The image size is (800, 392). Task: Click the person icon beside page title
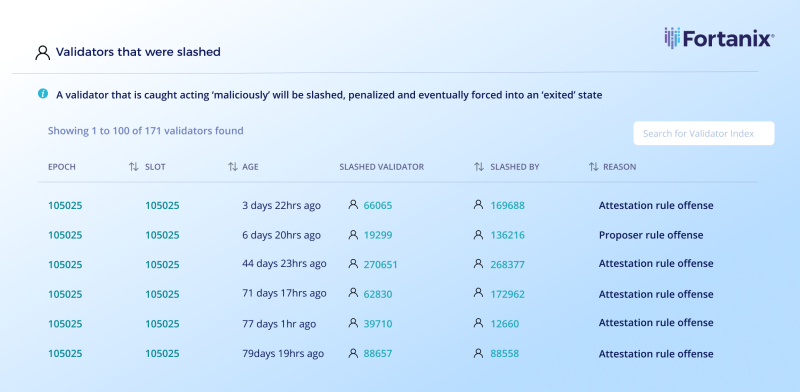(42, 52)
